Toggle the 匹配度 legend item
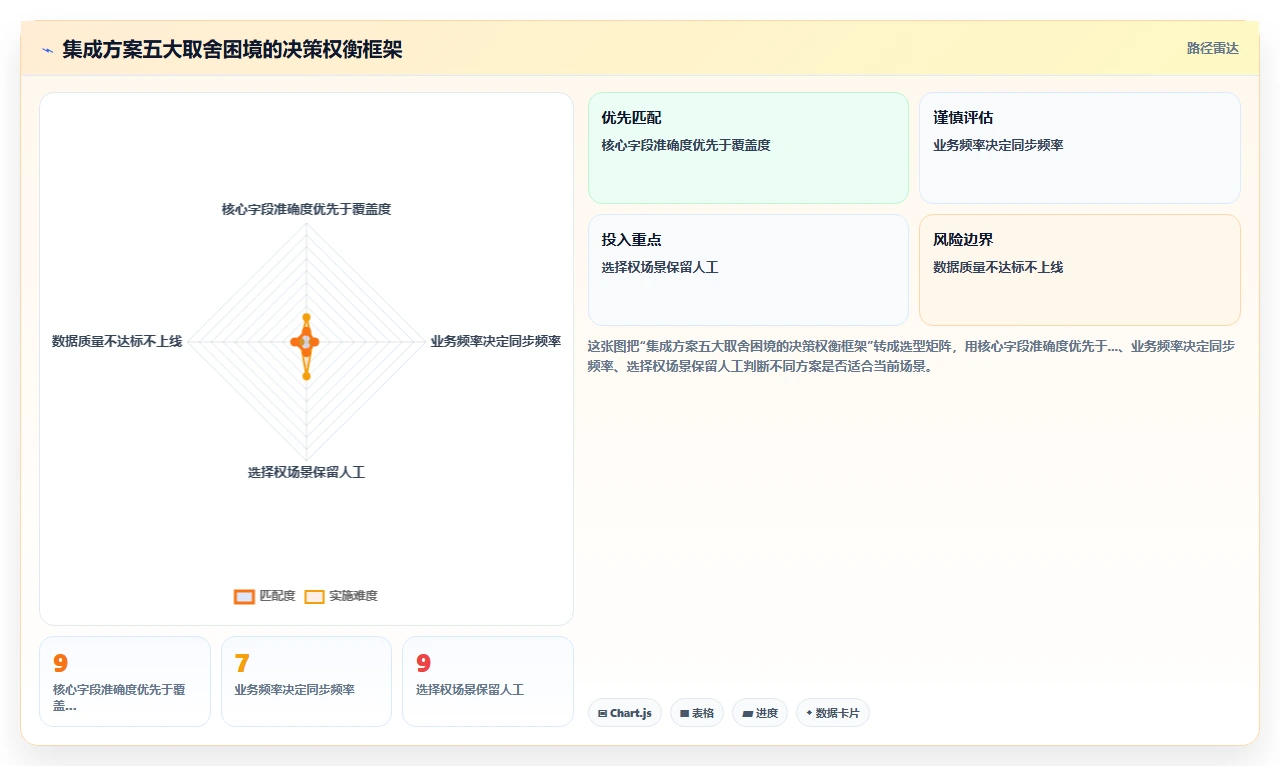Viewport: 1280px width, 766px height. point(265,596)
